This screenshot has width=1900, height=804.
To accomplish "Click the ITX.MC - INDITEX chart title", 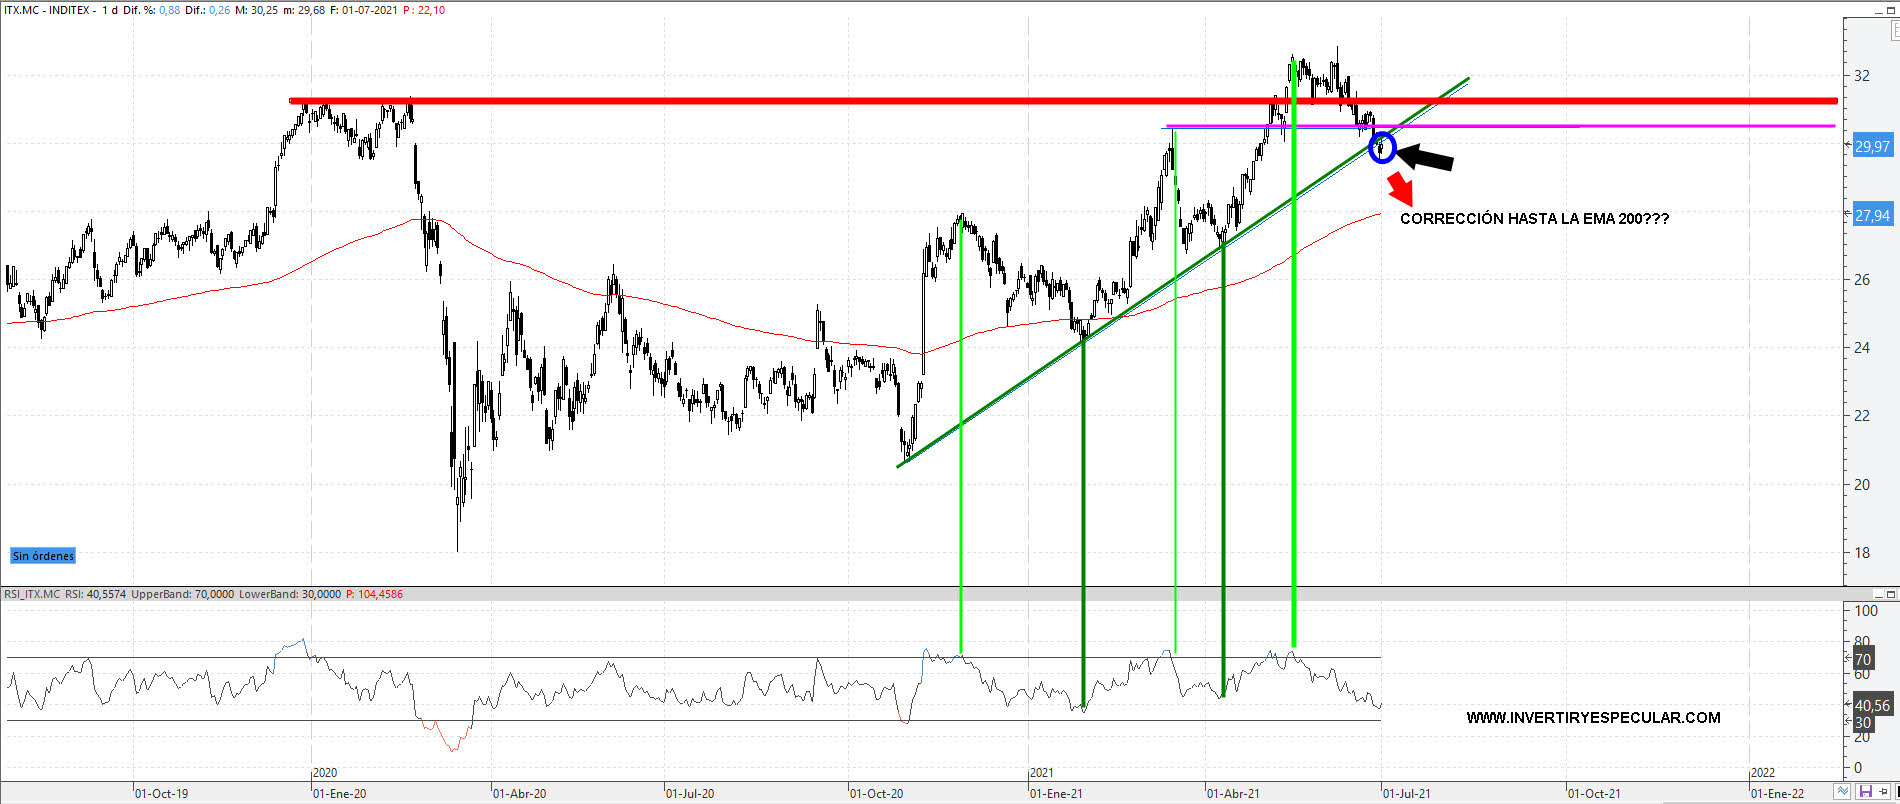I will coord(49,10).
